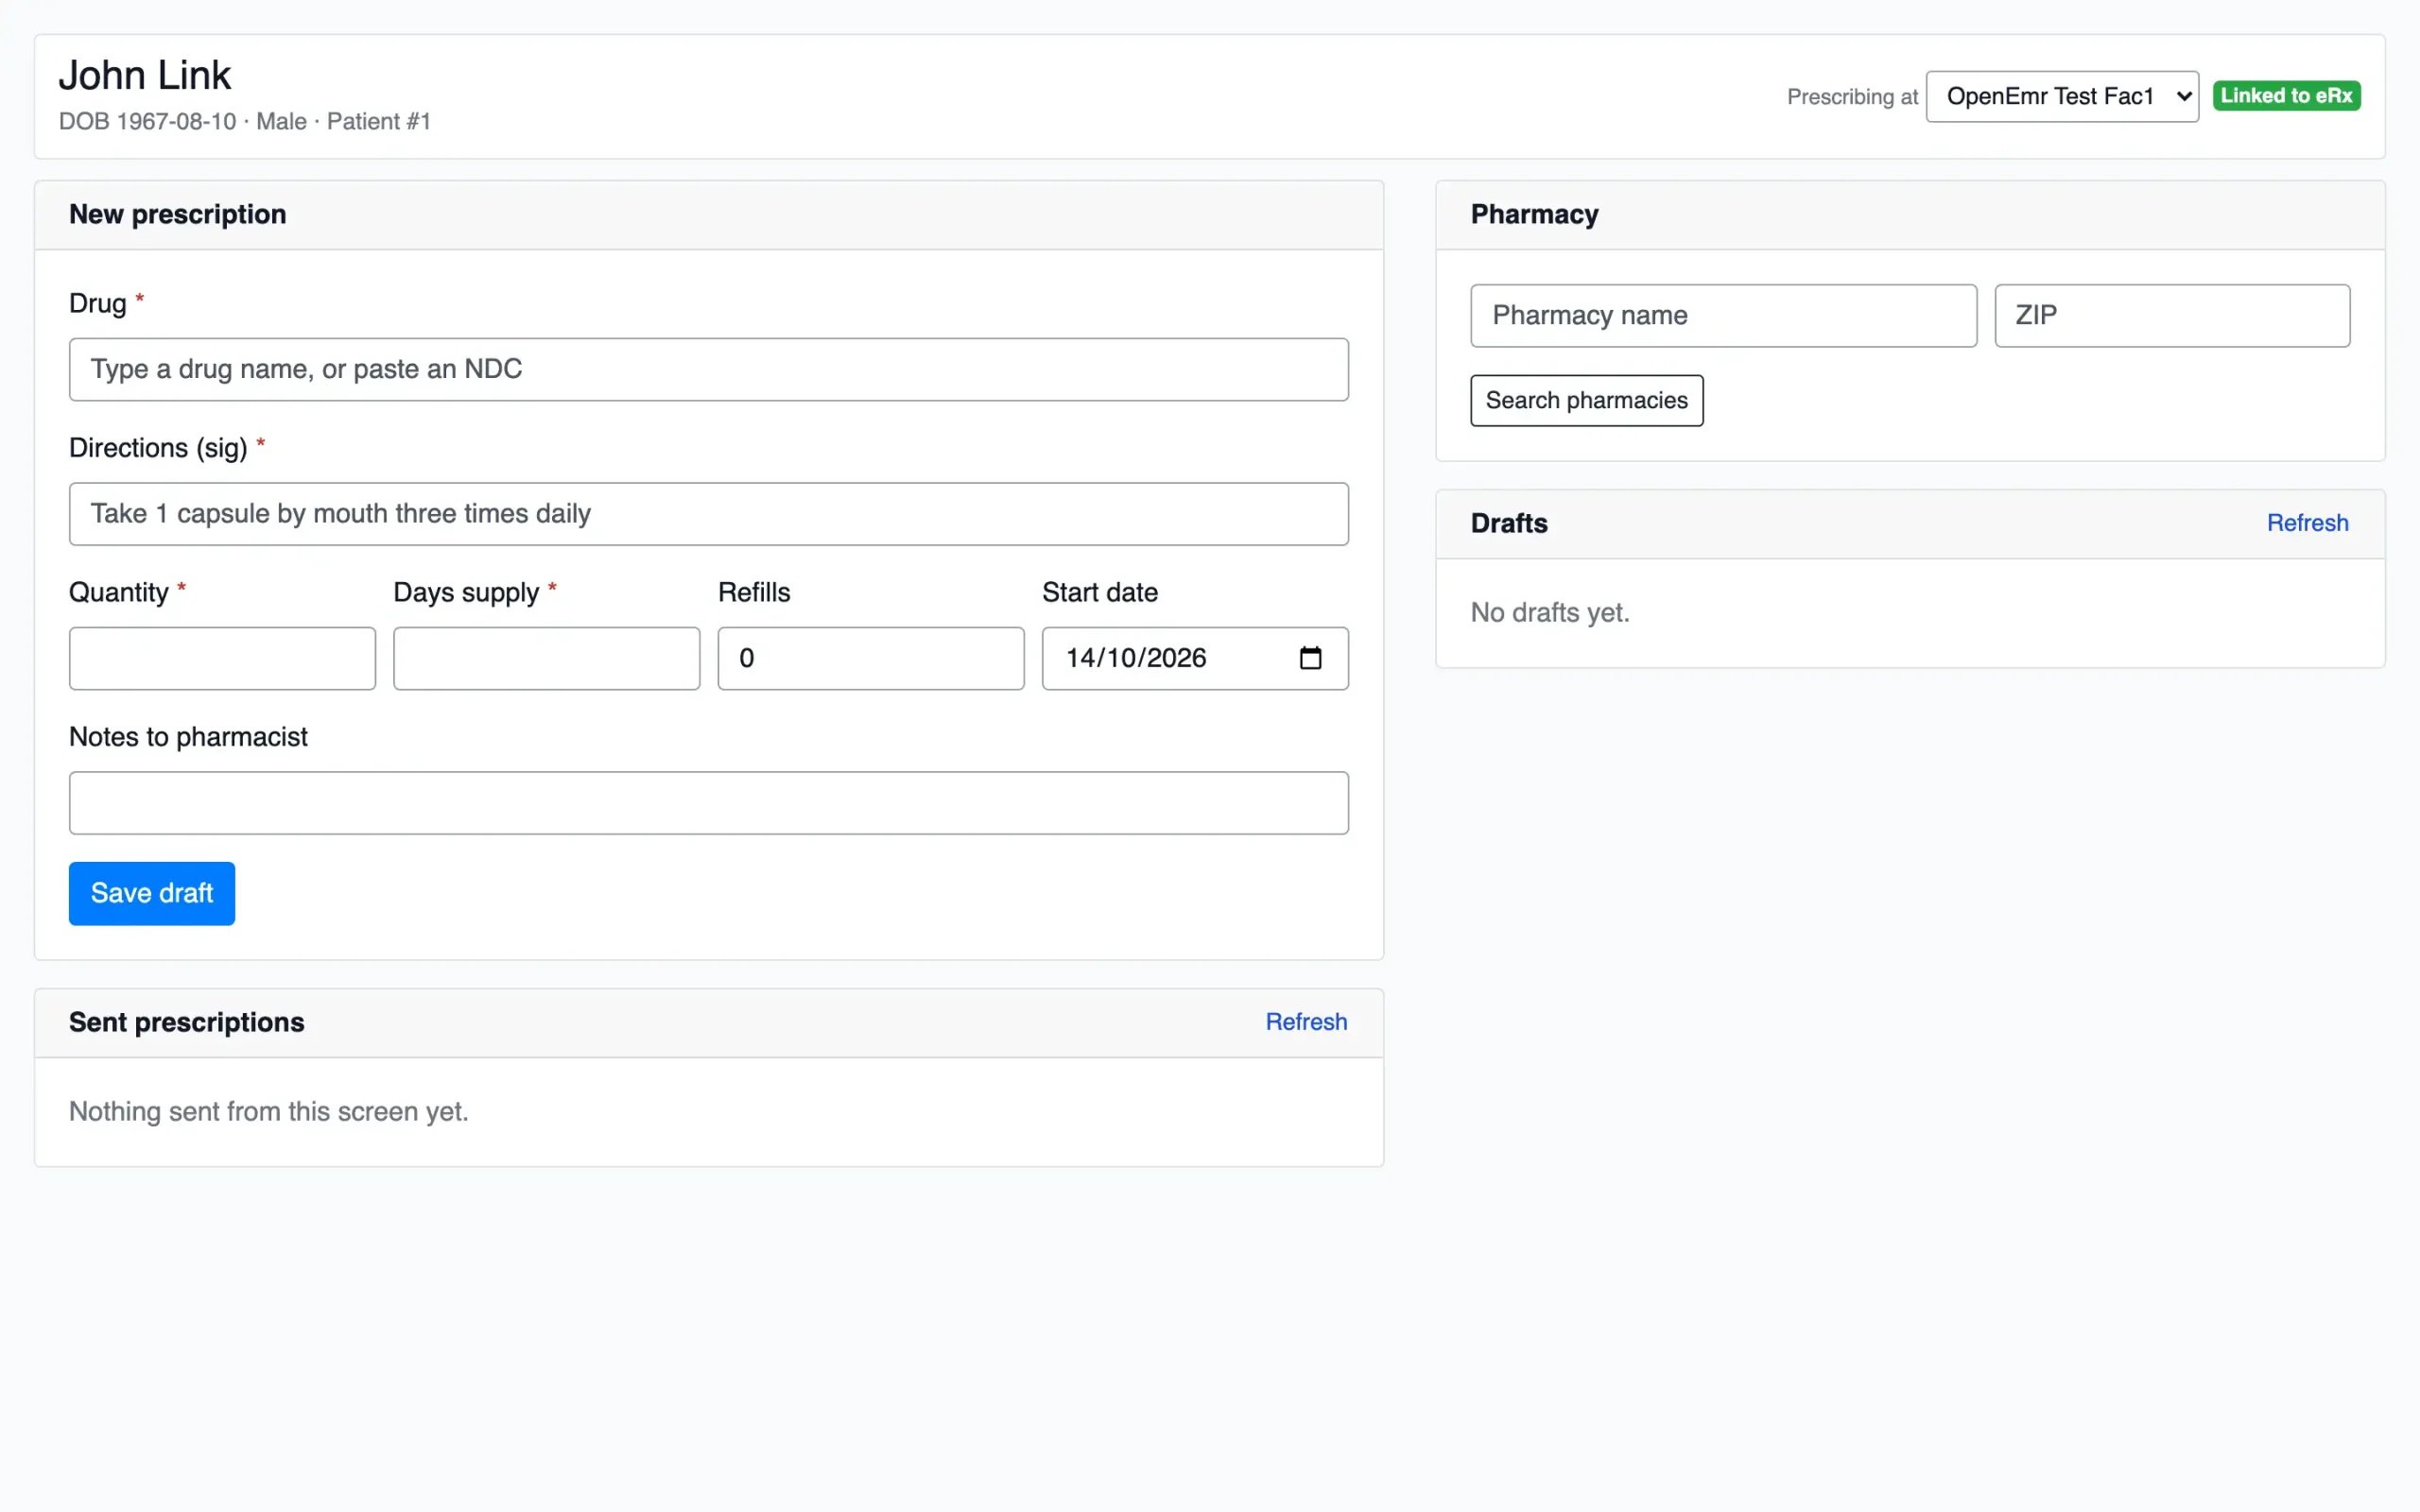Screen dimensions: 2420x1512
Task: Open the Start date calendar picker icon
Action: (x=1310, y=658)
